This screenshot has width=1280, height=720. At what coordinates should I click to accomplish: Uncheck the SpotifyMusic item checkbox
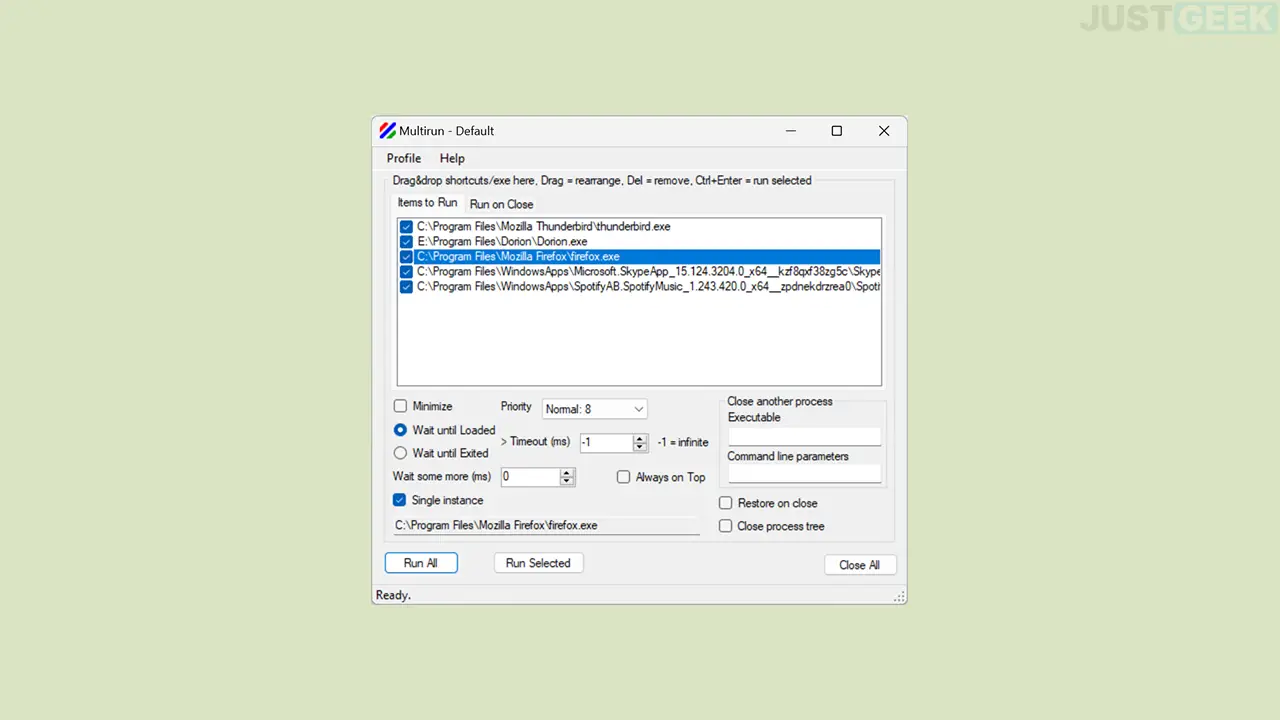click(x=406, y=287)
